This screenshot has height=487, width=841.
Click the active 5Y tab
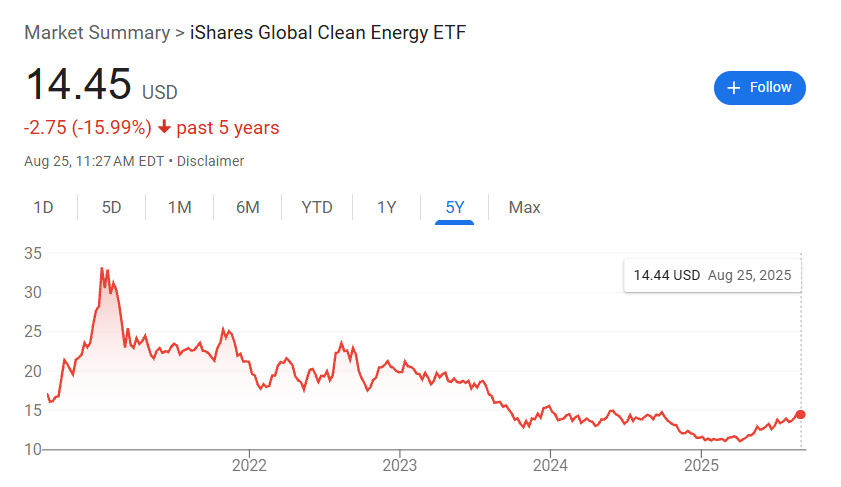pos(455,207)
